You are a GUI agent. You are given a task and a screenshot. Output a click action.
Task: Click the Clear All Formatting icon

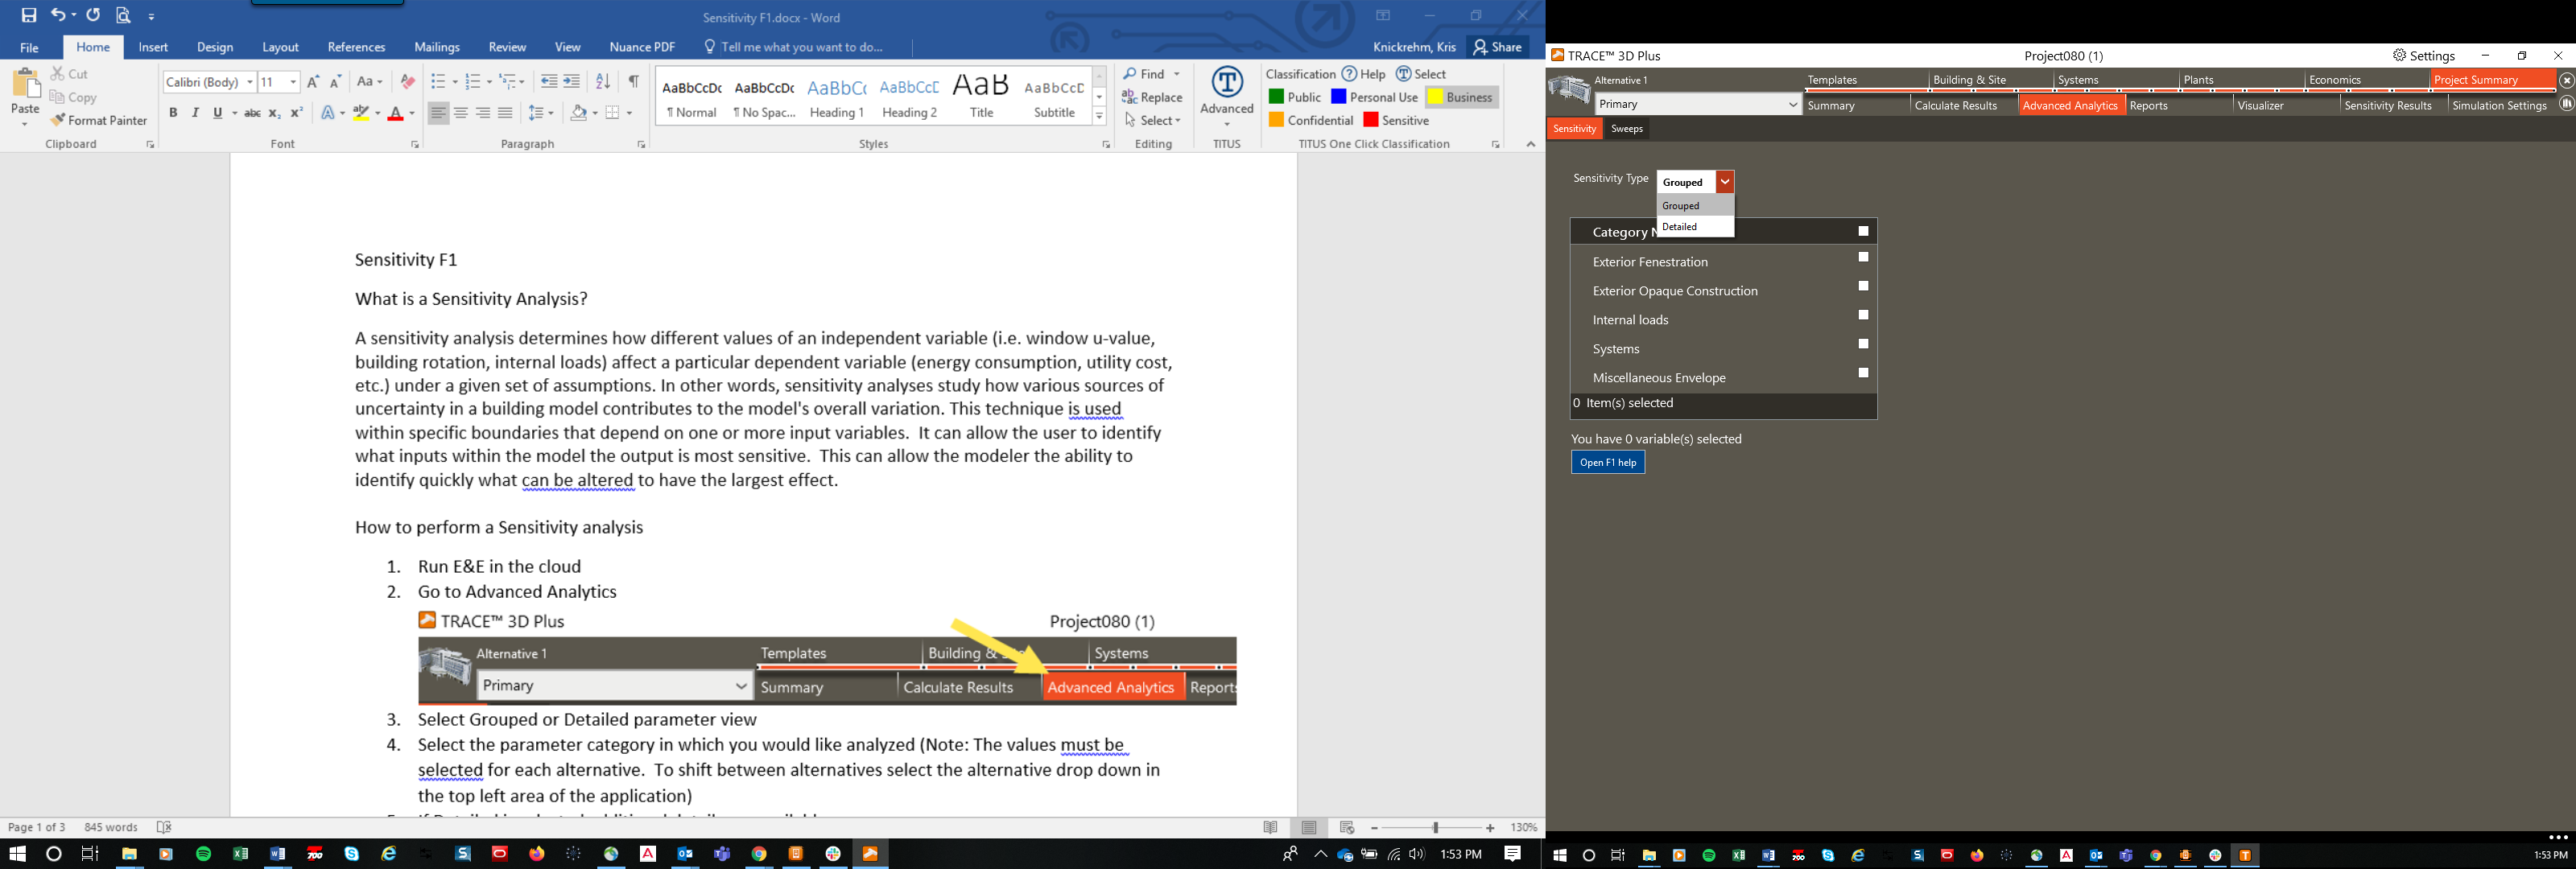point(407,82)
